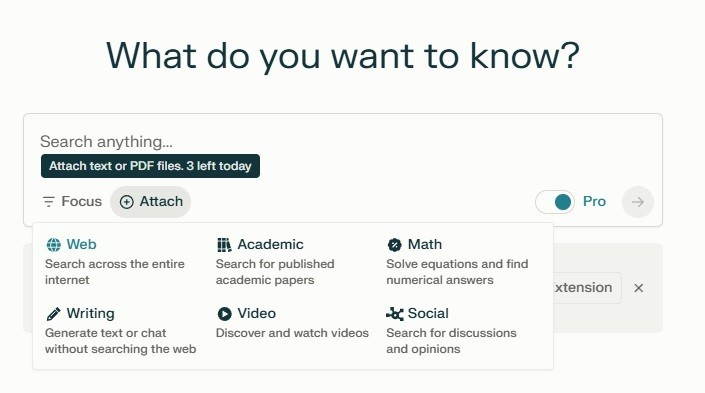Click the Social network icon
Viewport: 705px width, 393px height.
395,314
